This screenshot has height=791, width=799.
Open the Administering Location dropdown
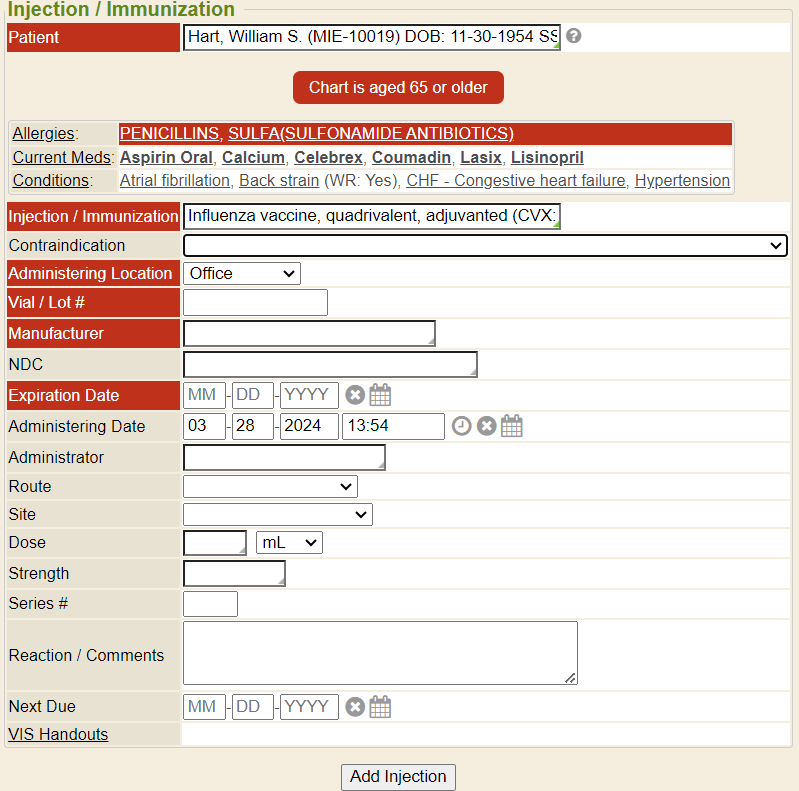pos(242,273)
